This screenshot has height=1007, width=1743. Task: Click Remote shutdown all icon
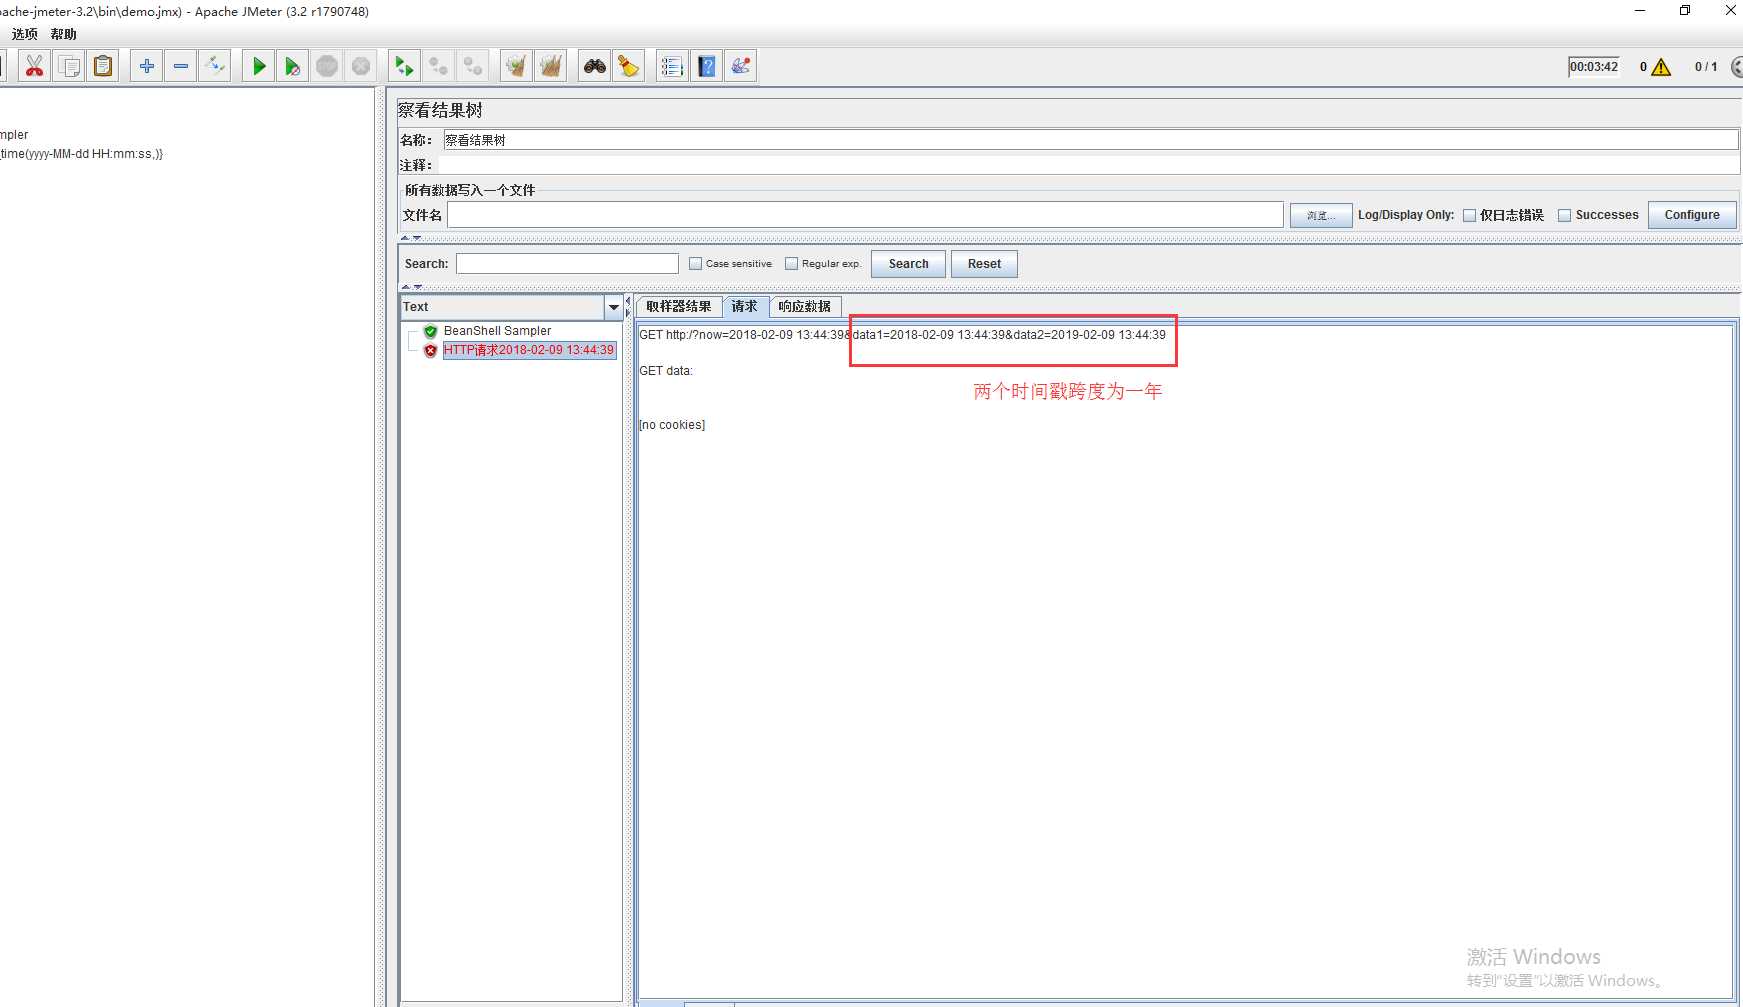472,66
